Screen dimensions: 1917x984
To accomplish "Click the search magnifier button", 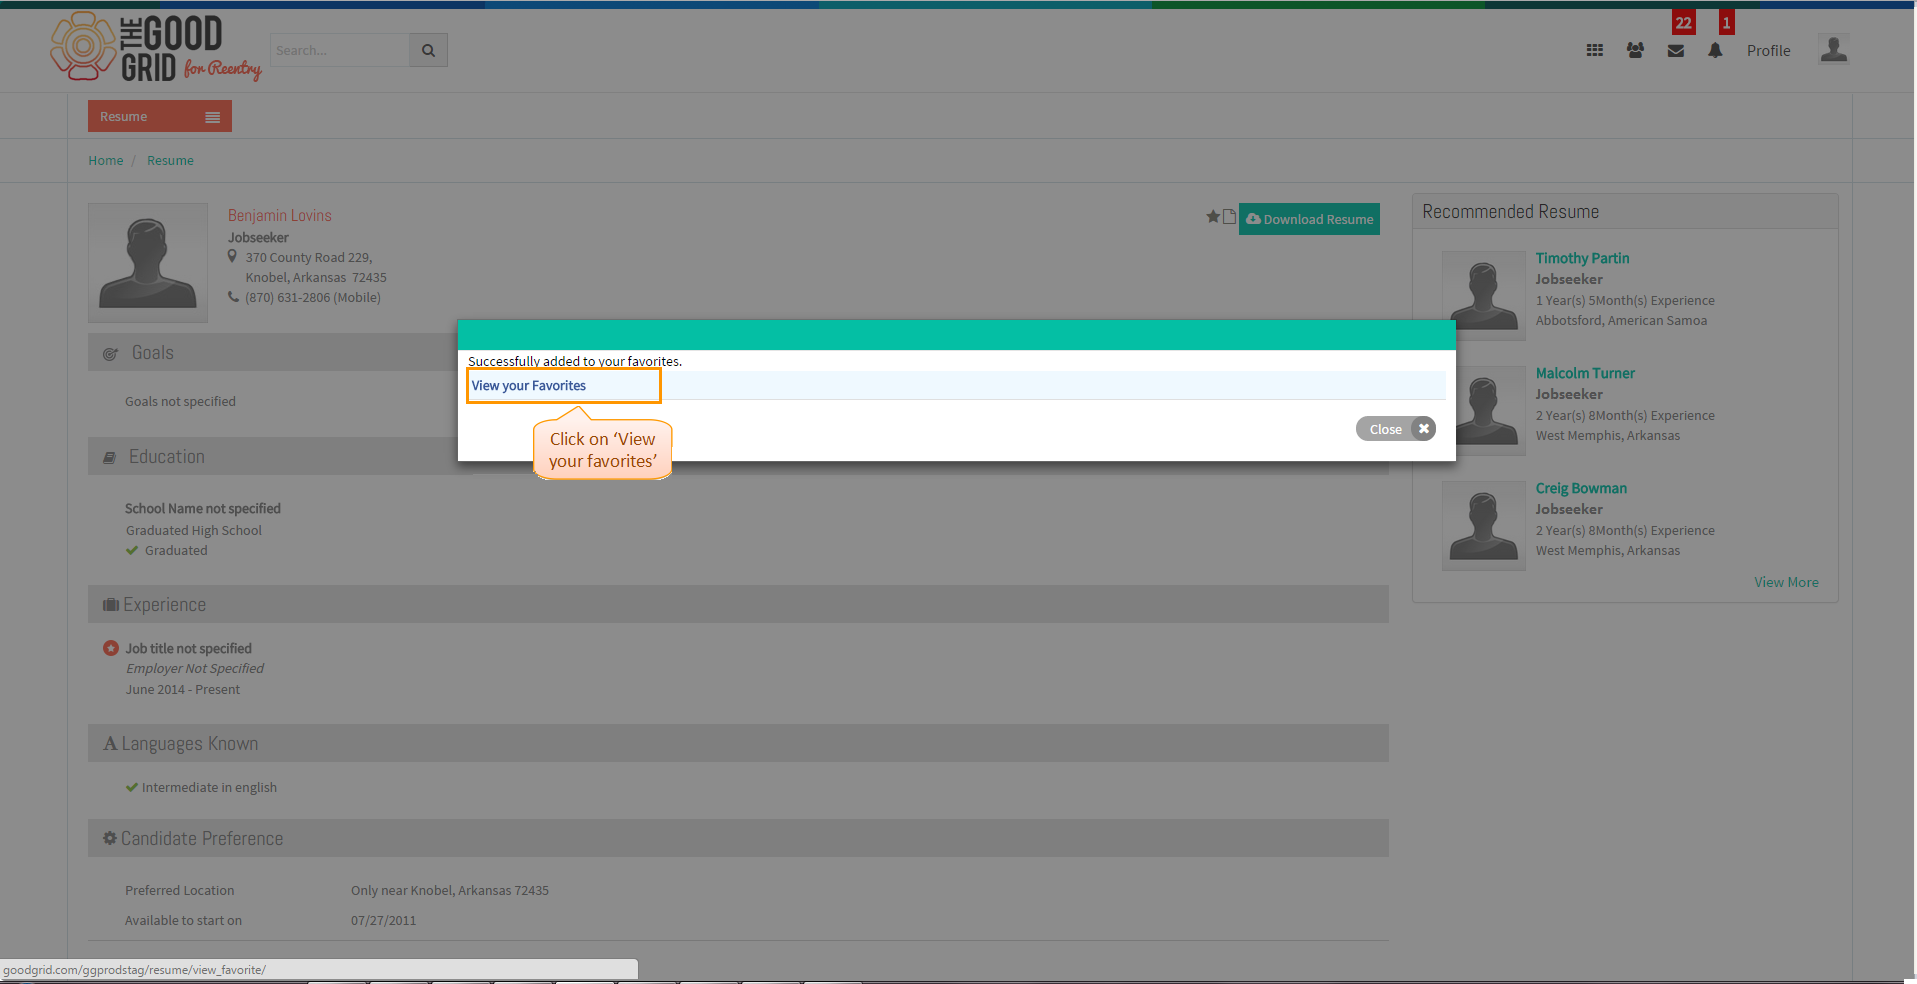I will 428,50.
